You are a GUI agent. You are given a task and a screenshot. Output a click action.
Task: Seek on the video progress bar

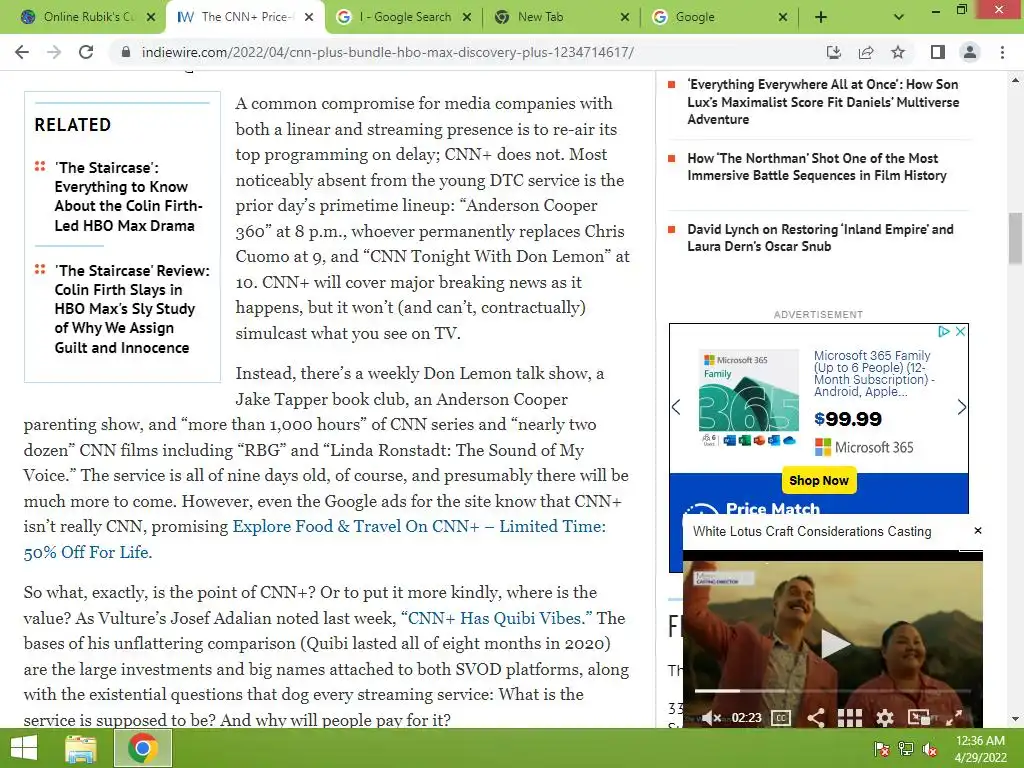[833, 690]
